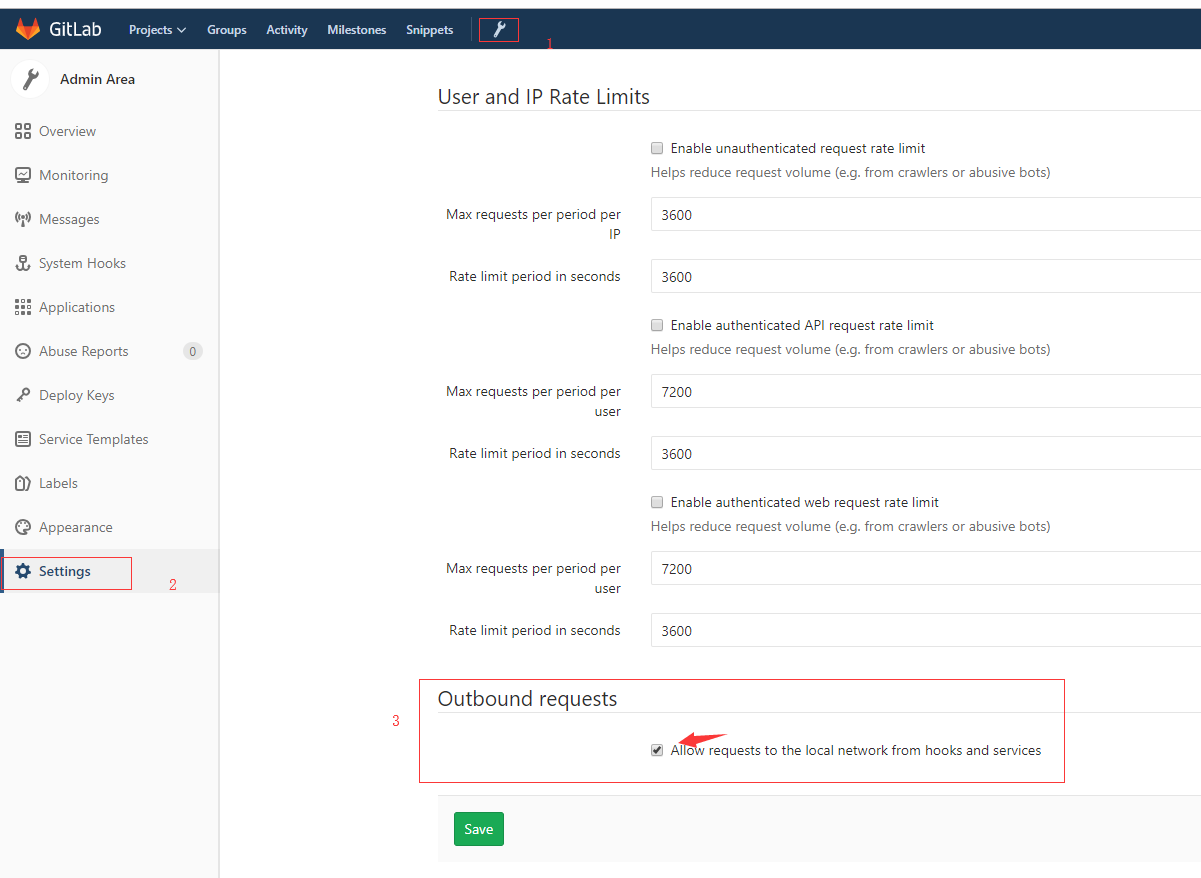Enable authenticated API request rate limit
The height and width of the screenshot is (878, 1201).
coord(657,325)
